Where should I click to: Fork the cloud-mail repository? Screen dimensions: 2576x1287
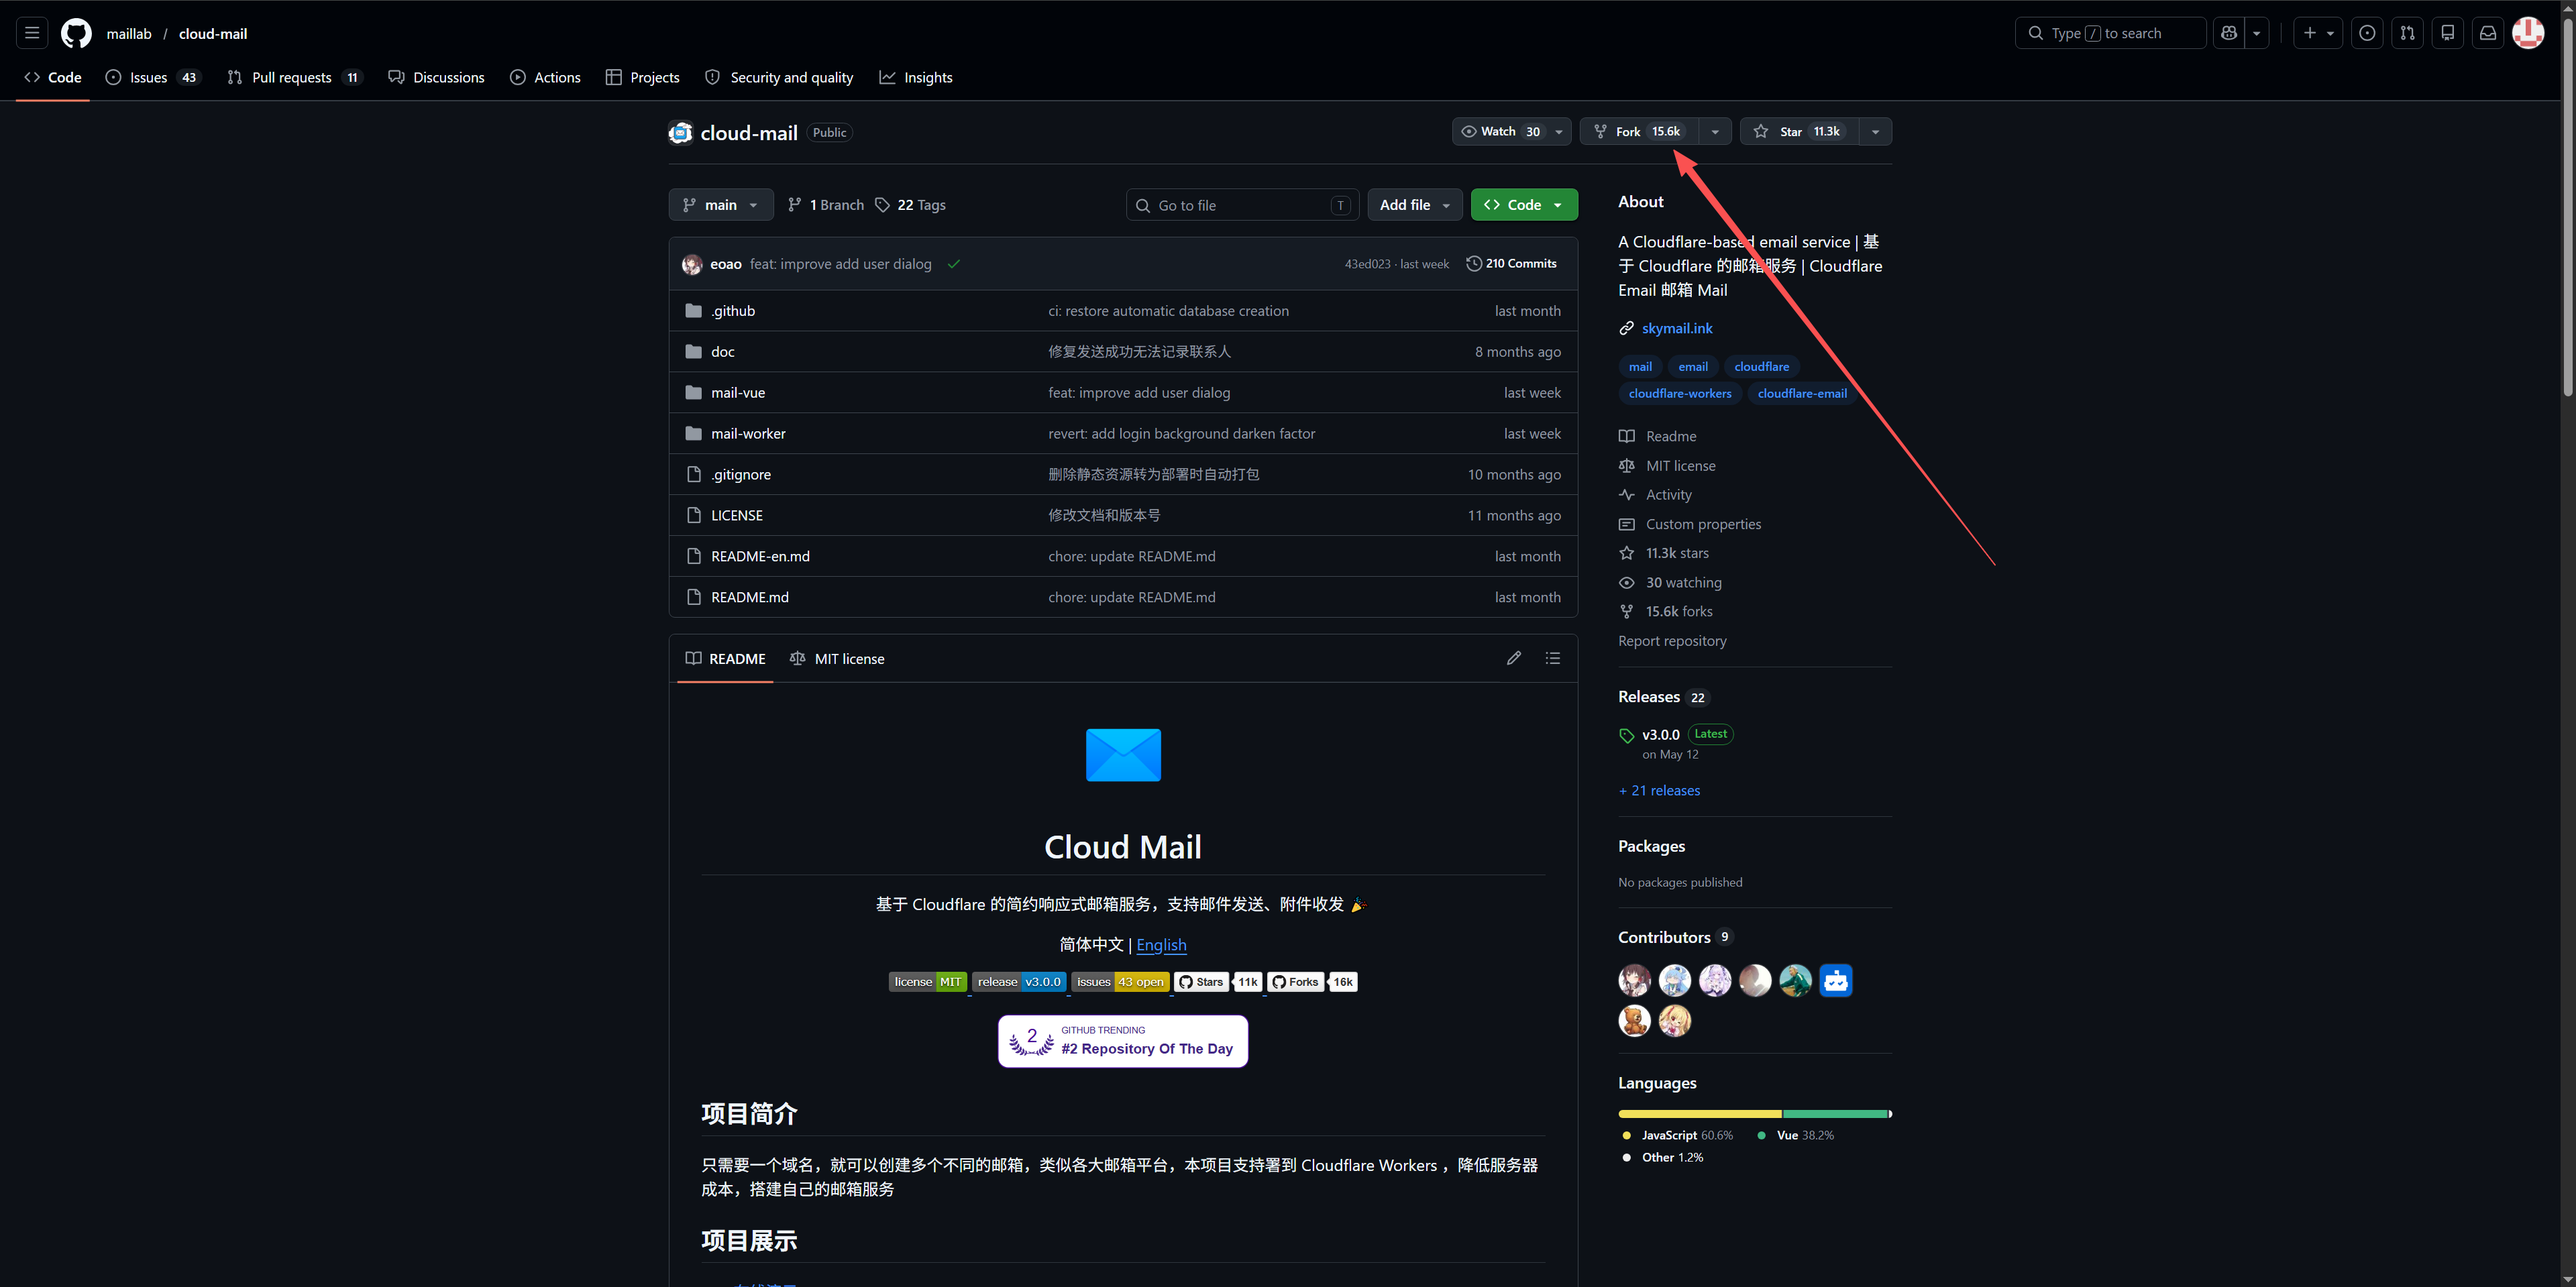coord(1640,132)
